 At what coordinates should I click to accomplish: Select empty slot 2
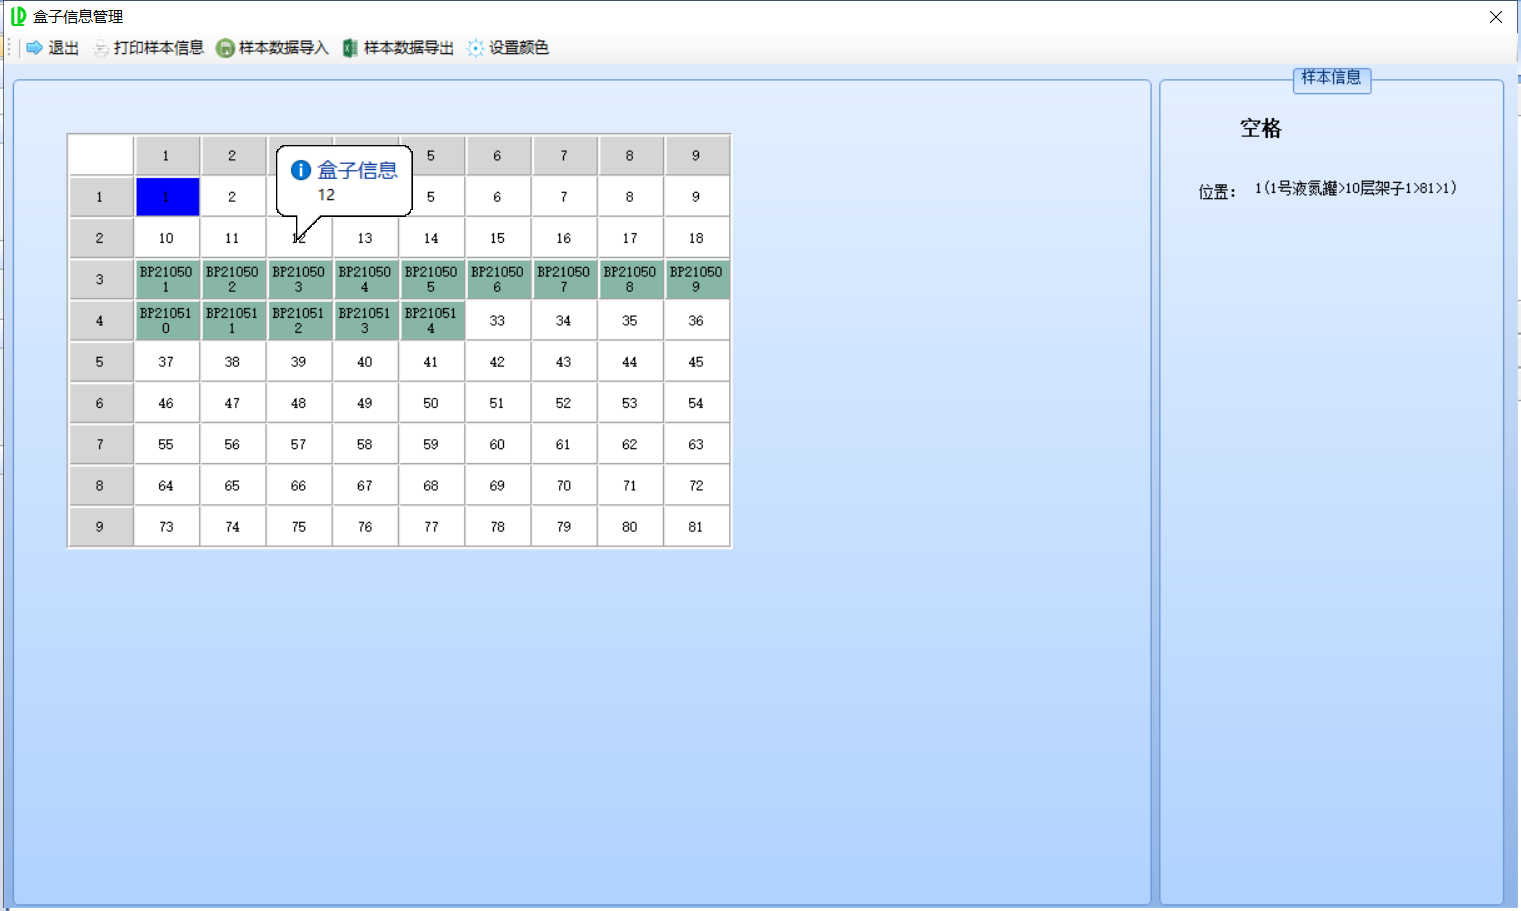pos(233,197)
